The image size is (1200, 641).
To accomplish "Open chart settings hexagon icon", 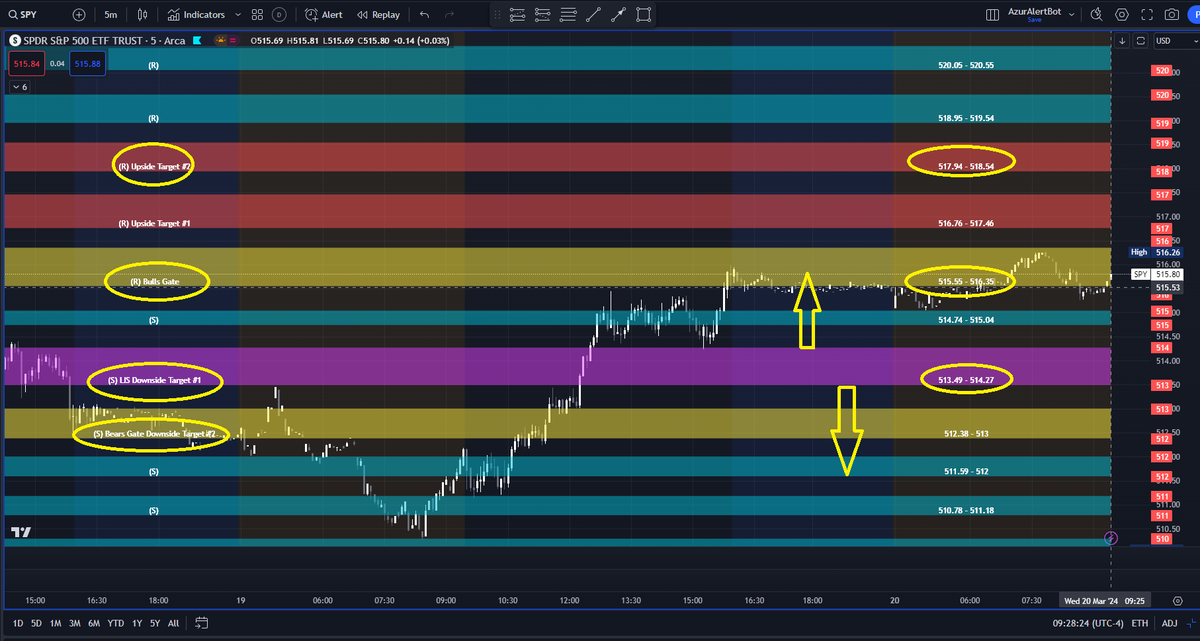I will [1121, 15].
